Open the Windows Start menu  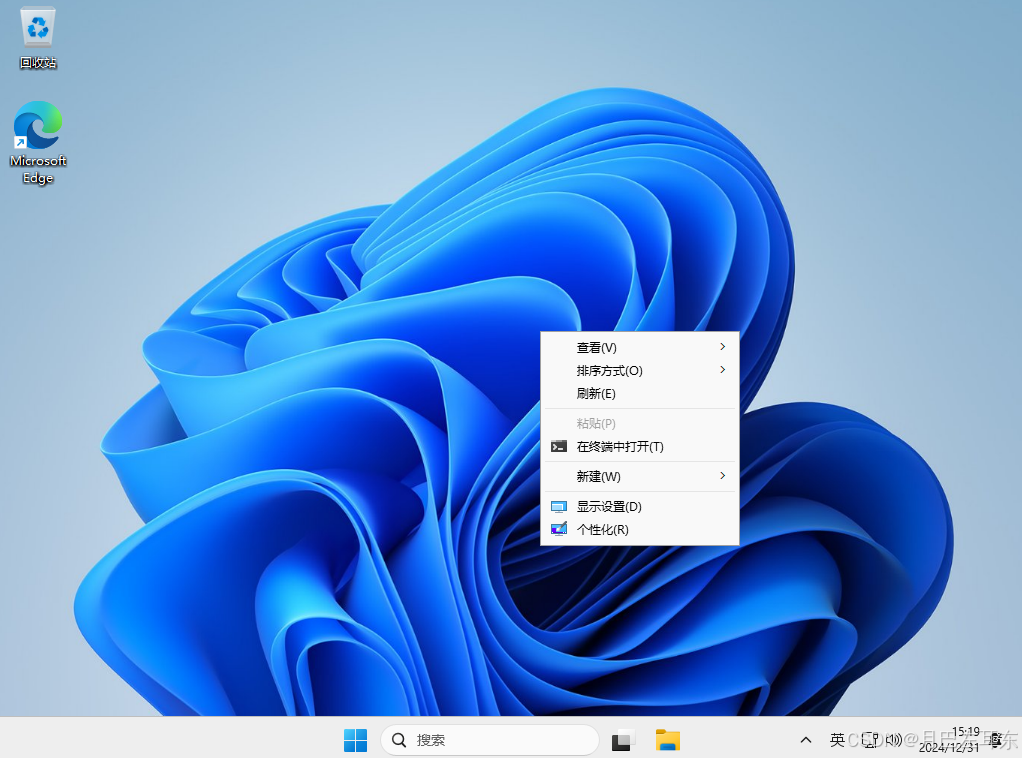pos(355,740)
